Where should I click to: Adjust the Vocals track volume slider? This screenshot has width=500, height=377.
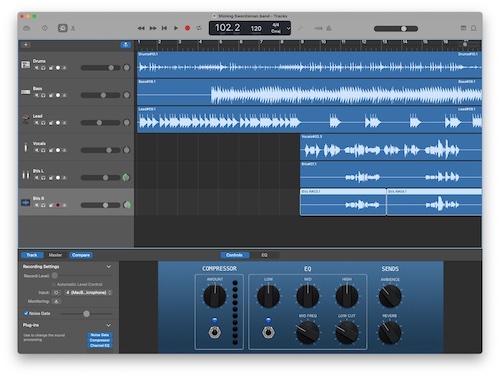coord(100,150)
